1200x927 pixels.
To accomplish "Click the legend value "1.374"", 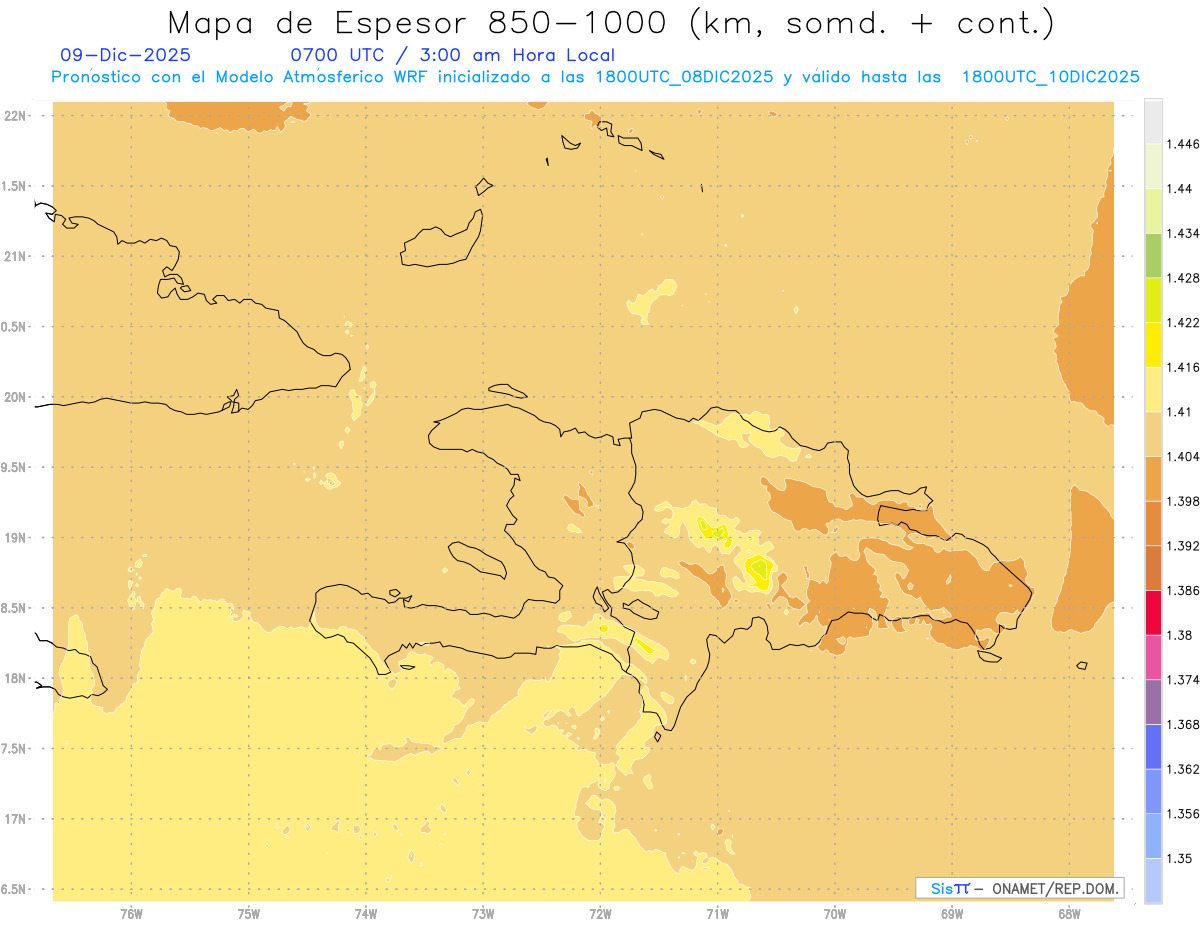I will pyautogui.click(x=1185, y=680).
